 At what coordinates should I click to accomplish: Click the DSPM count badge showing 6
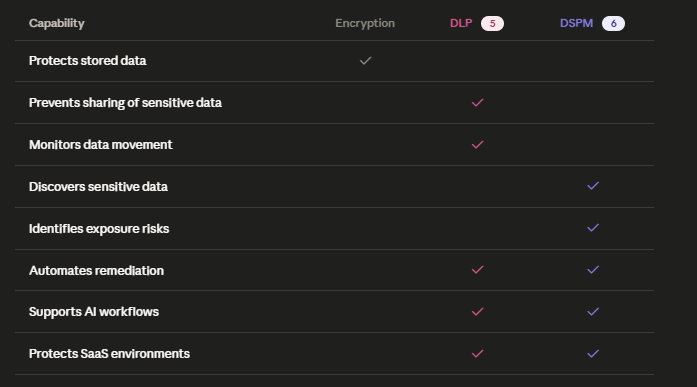613,24
